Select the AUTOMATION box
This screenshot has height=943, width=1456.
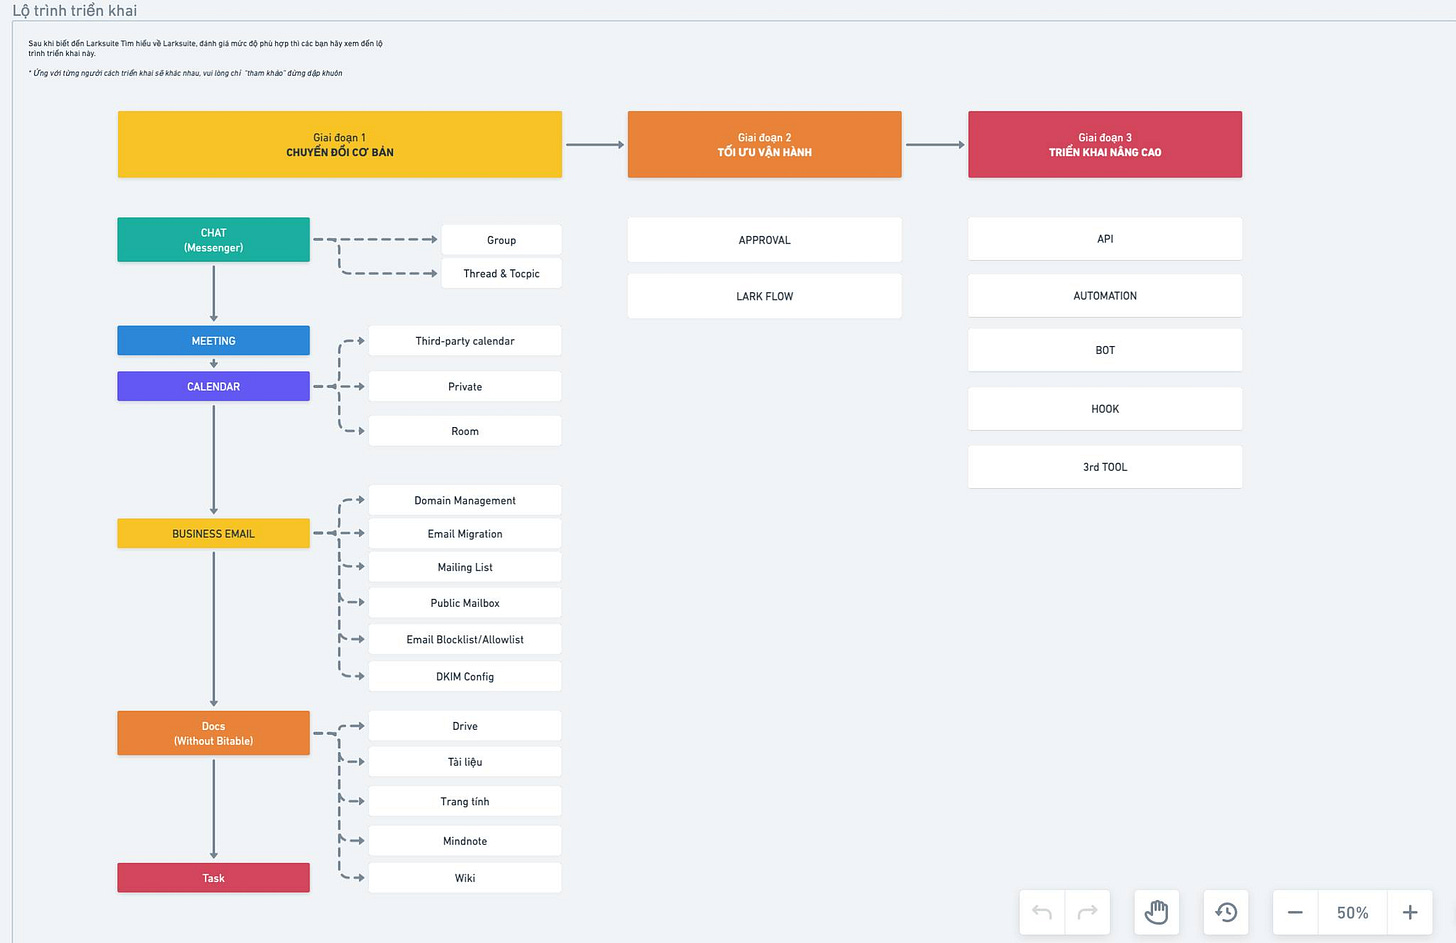(1105, 296)
